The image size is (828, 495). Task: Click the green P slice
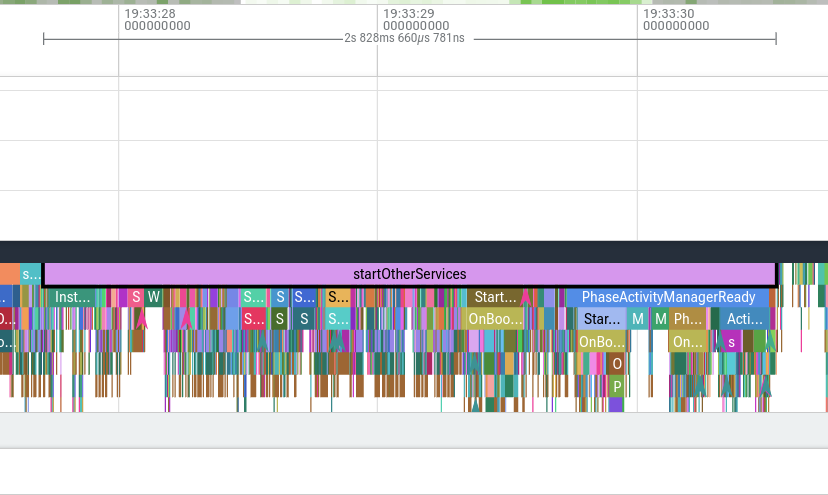(x=617, y=387)
